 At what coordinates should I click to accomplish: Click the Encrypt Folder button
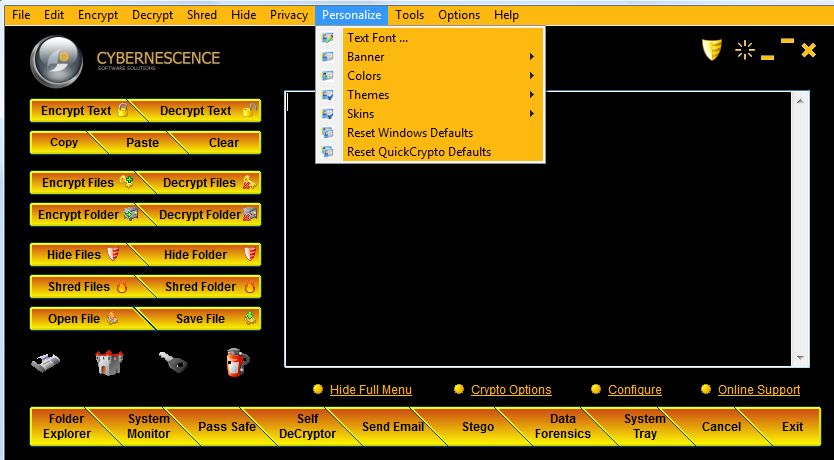tap(85, 214)
